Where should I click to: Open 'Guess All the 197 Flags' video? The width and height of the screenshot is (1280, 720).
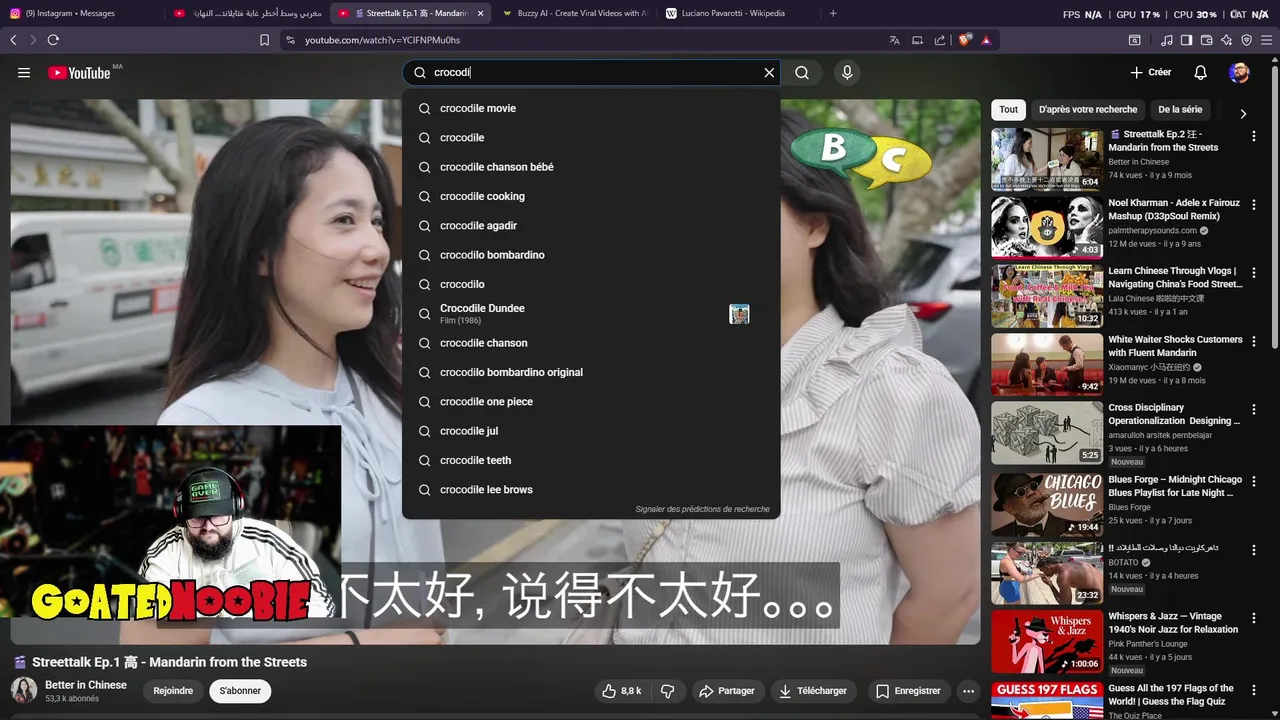coord(1171,695)
